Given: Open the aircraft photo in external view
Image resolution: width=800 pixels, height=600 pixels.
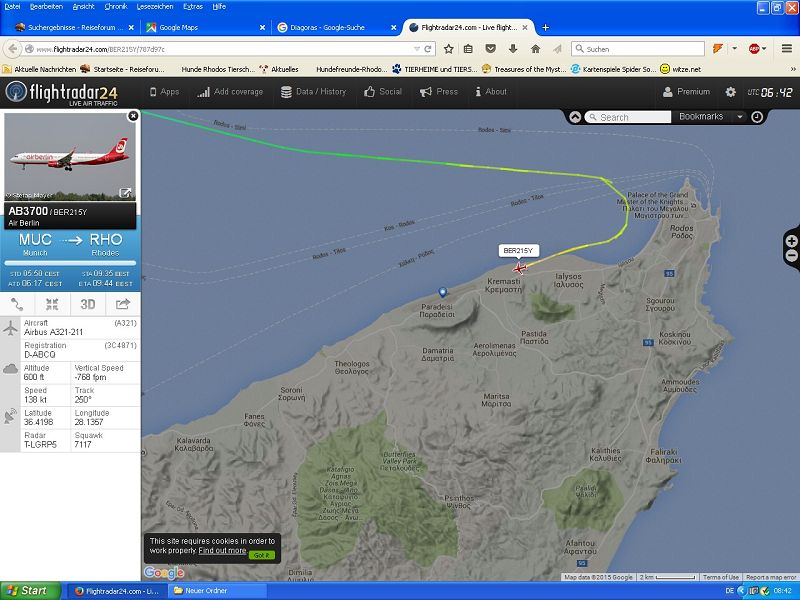Looking at the screenshot, I should [125, 192].
